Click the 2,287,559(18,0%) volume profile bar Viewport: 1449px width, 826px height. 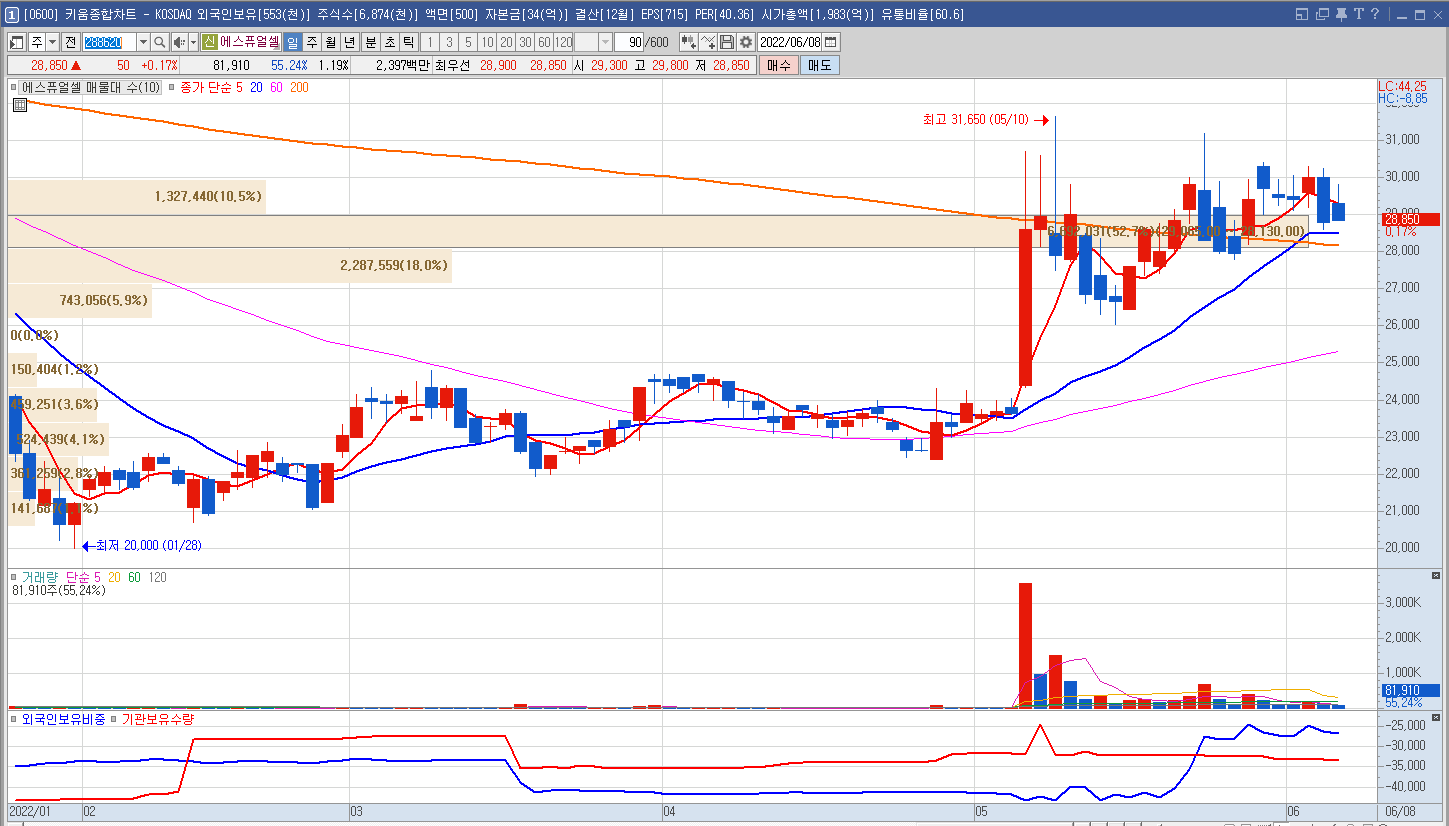(x=230, y=266)
